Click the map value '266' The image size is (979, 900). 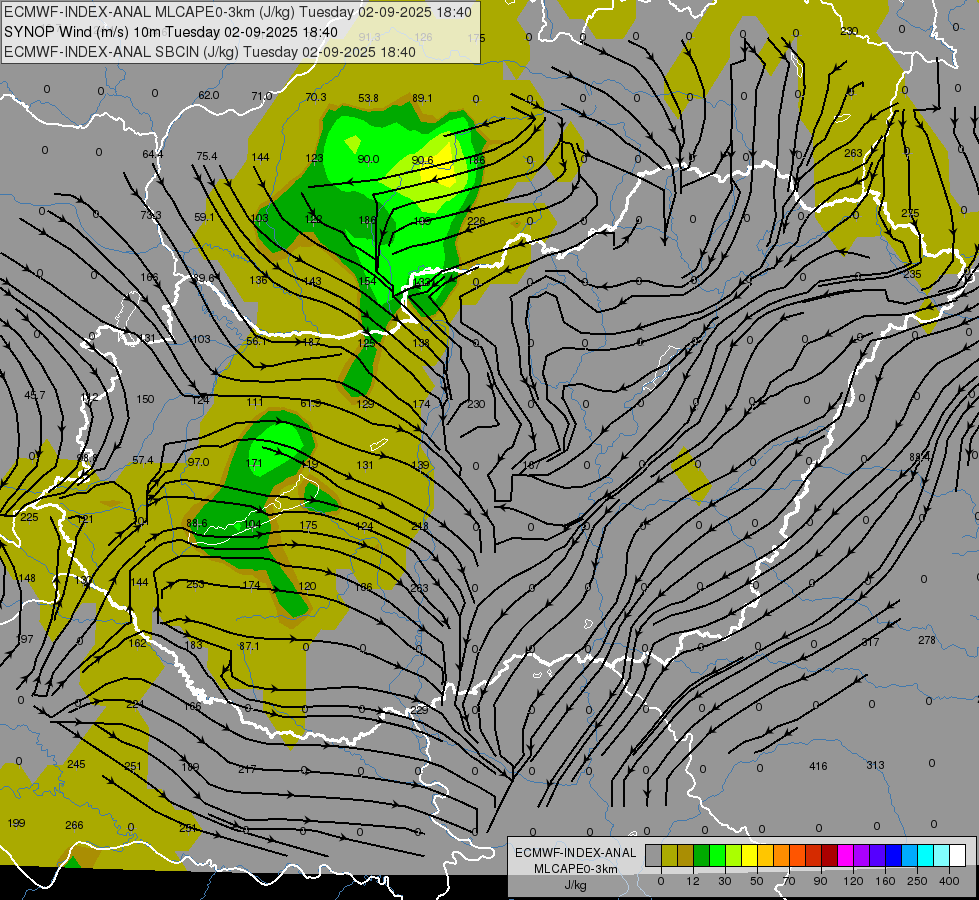[74, 825]
